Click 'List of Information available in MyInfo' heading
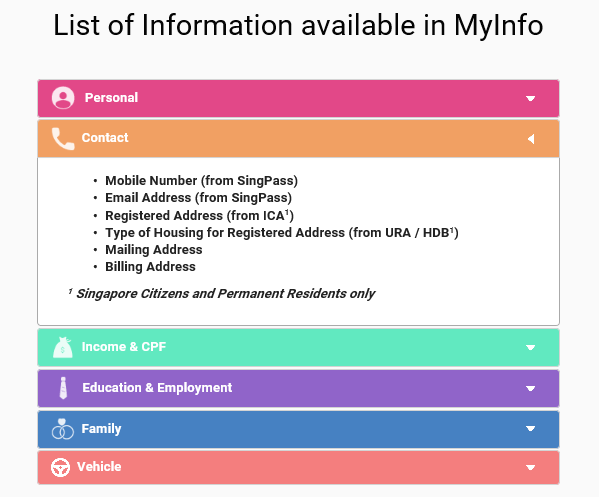 click(298, 25)
